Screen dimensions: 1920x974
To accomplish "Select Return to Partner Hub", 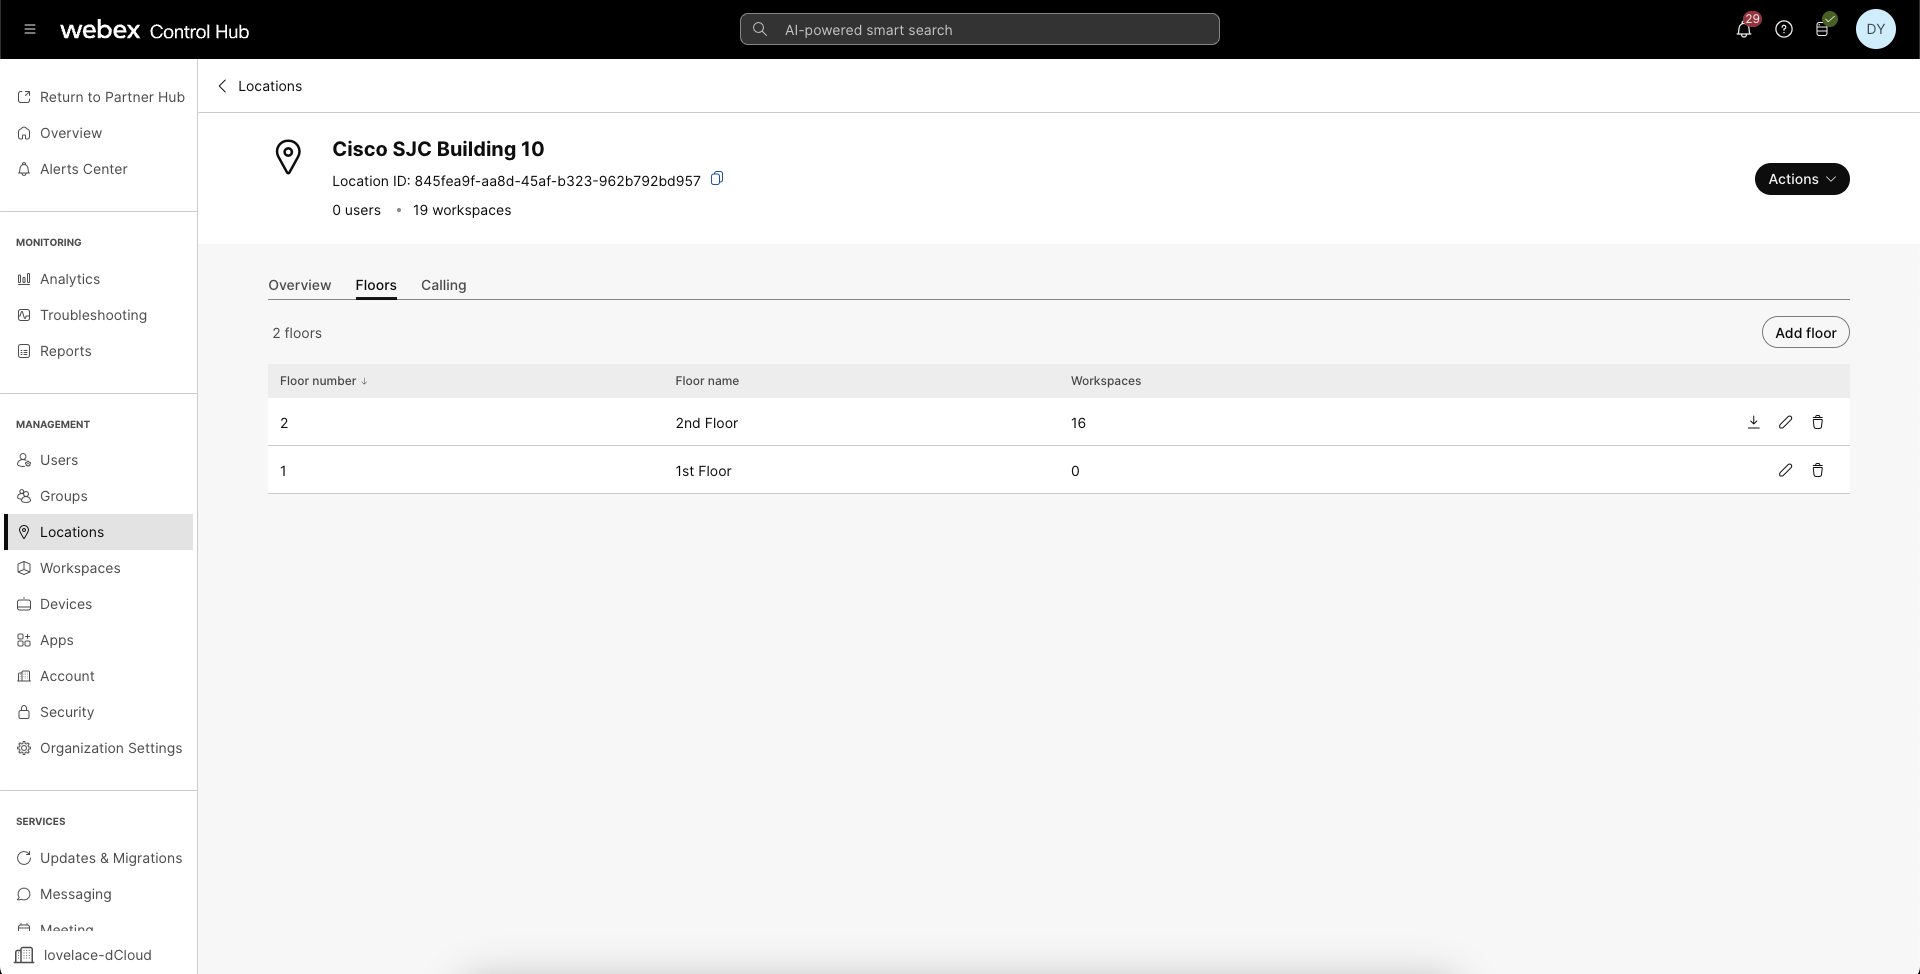I will tap(111, 96).
